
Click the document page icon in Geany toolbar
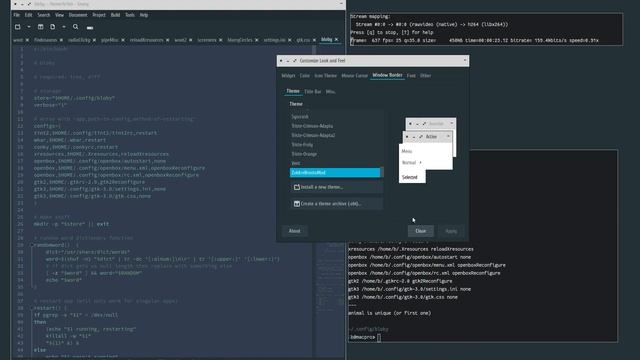[53, 27]
